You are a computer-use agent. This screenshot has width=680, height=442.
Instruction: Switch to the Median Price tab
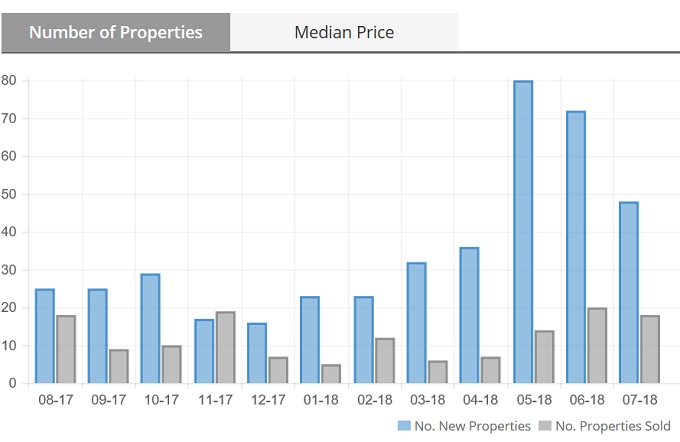pyautogui.click(x=344, y=32)
